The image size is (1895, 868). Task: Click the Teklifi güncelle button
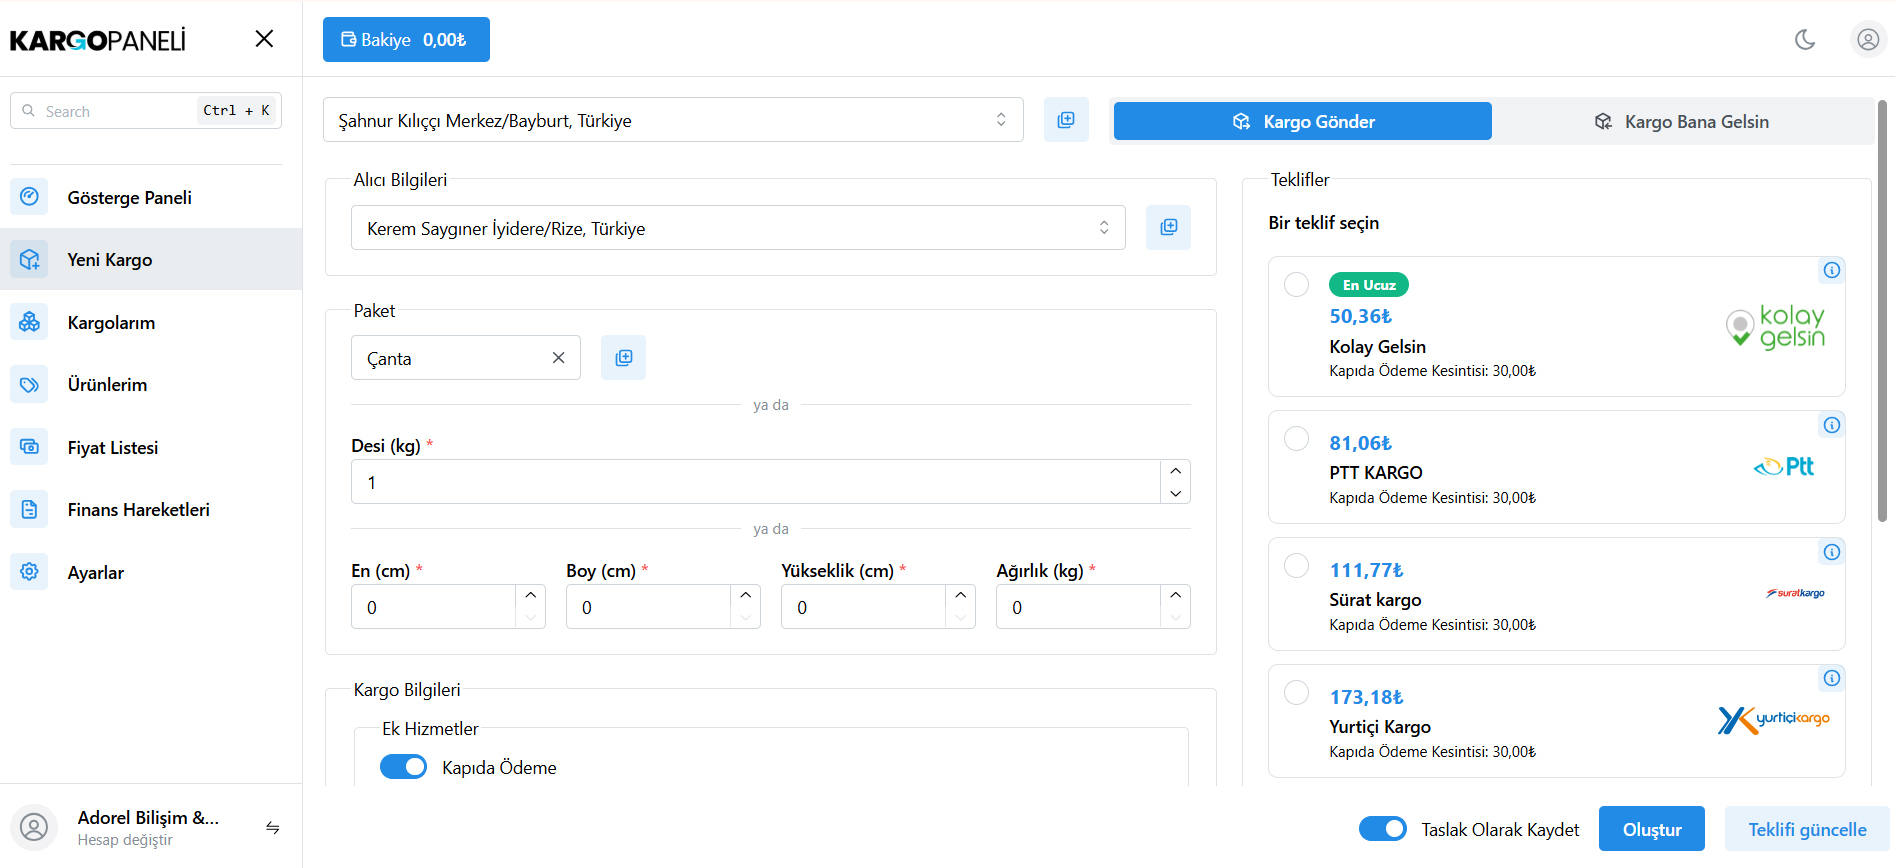coord(1806,829)
